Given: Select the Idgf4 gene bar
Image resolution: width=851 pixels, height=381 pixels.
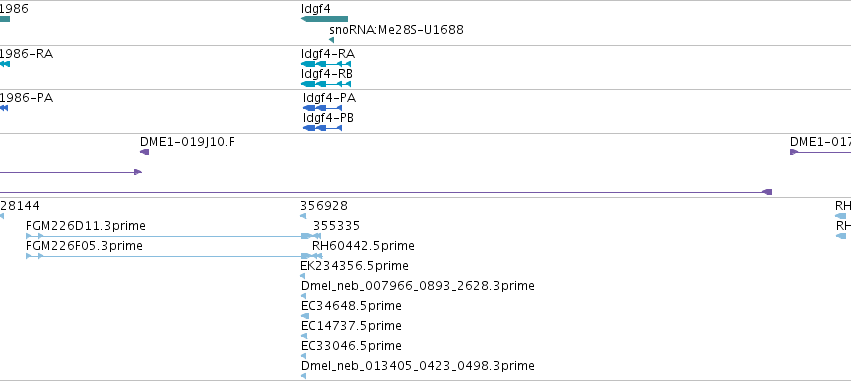Looking at the screenshot, I should tap(325, 19).
